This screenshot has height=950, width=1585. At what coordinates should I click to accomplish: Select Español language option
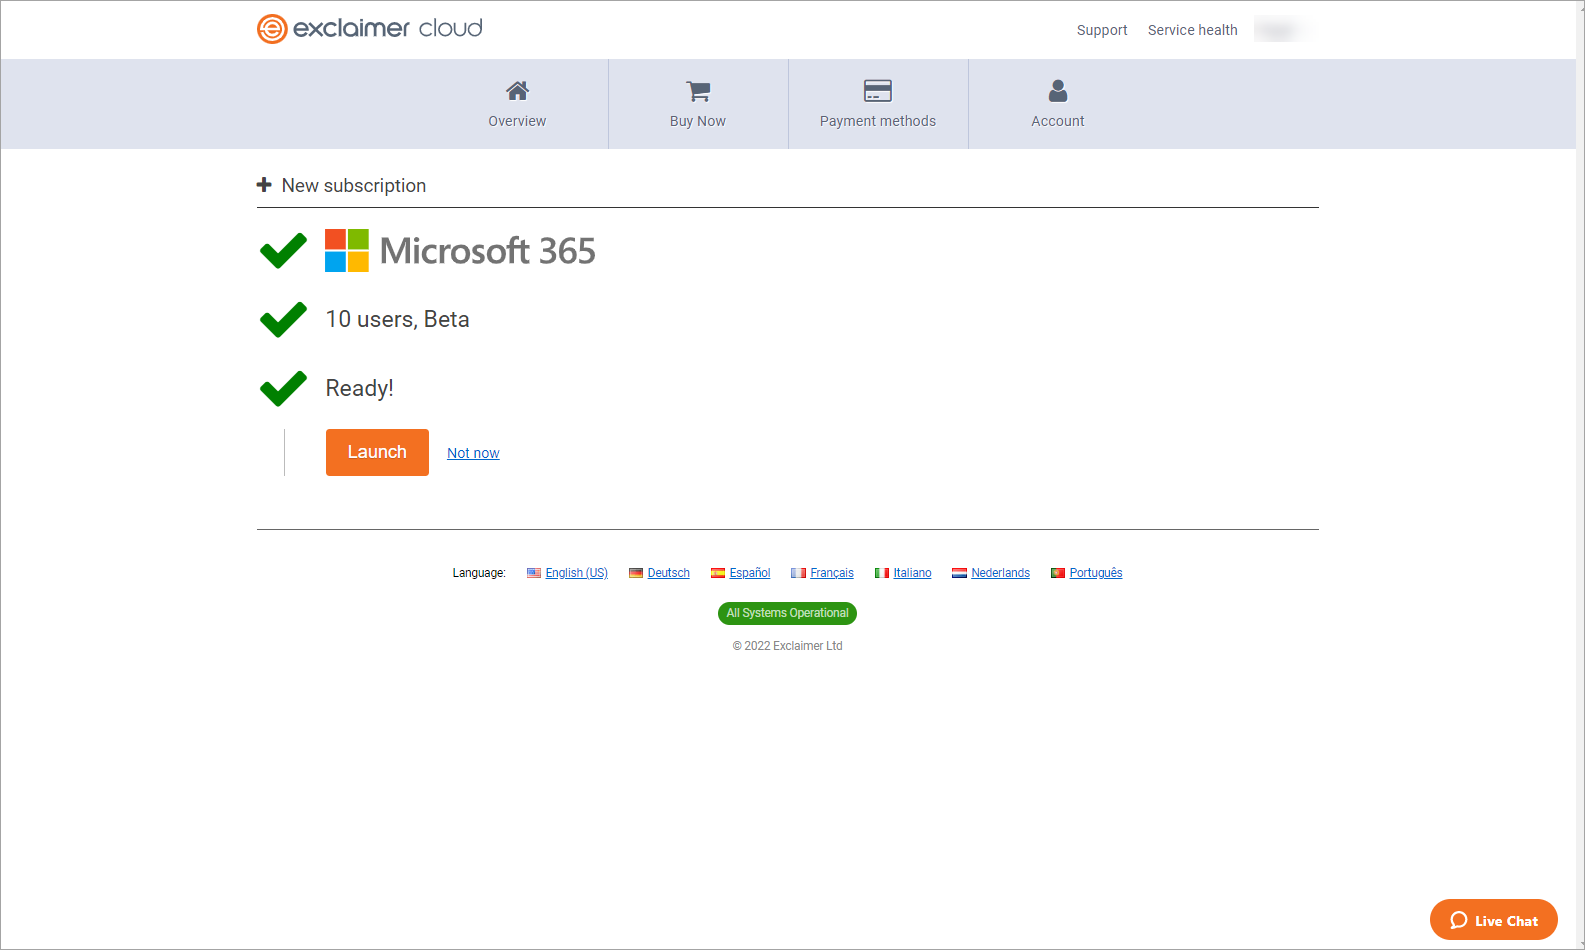tap(749, 573)
